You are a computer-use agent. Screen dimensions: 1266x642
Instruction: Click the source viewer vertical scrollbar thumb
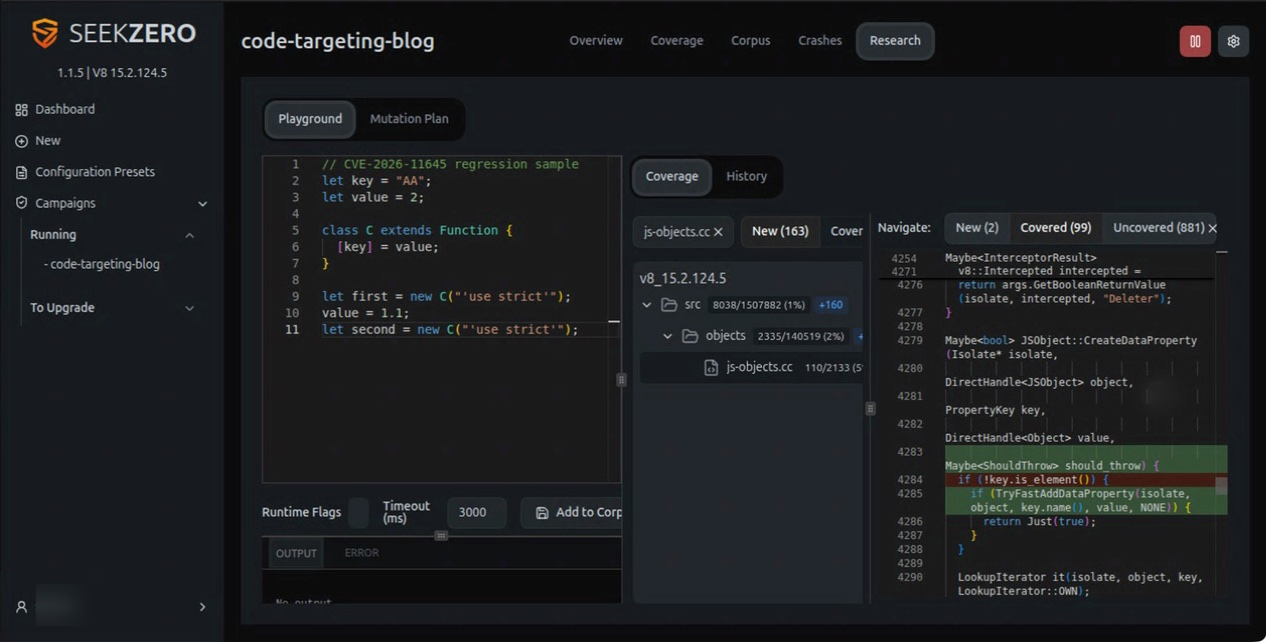1221,486
